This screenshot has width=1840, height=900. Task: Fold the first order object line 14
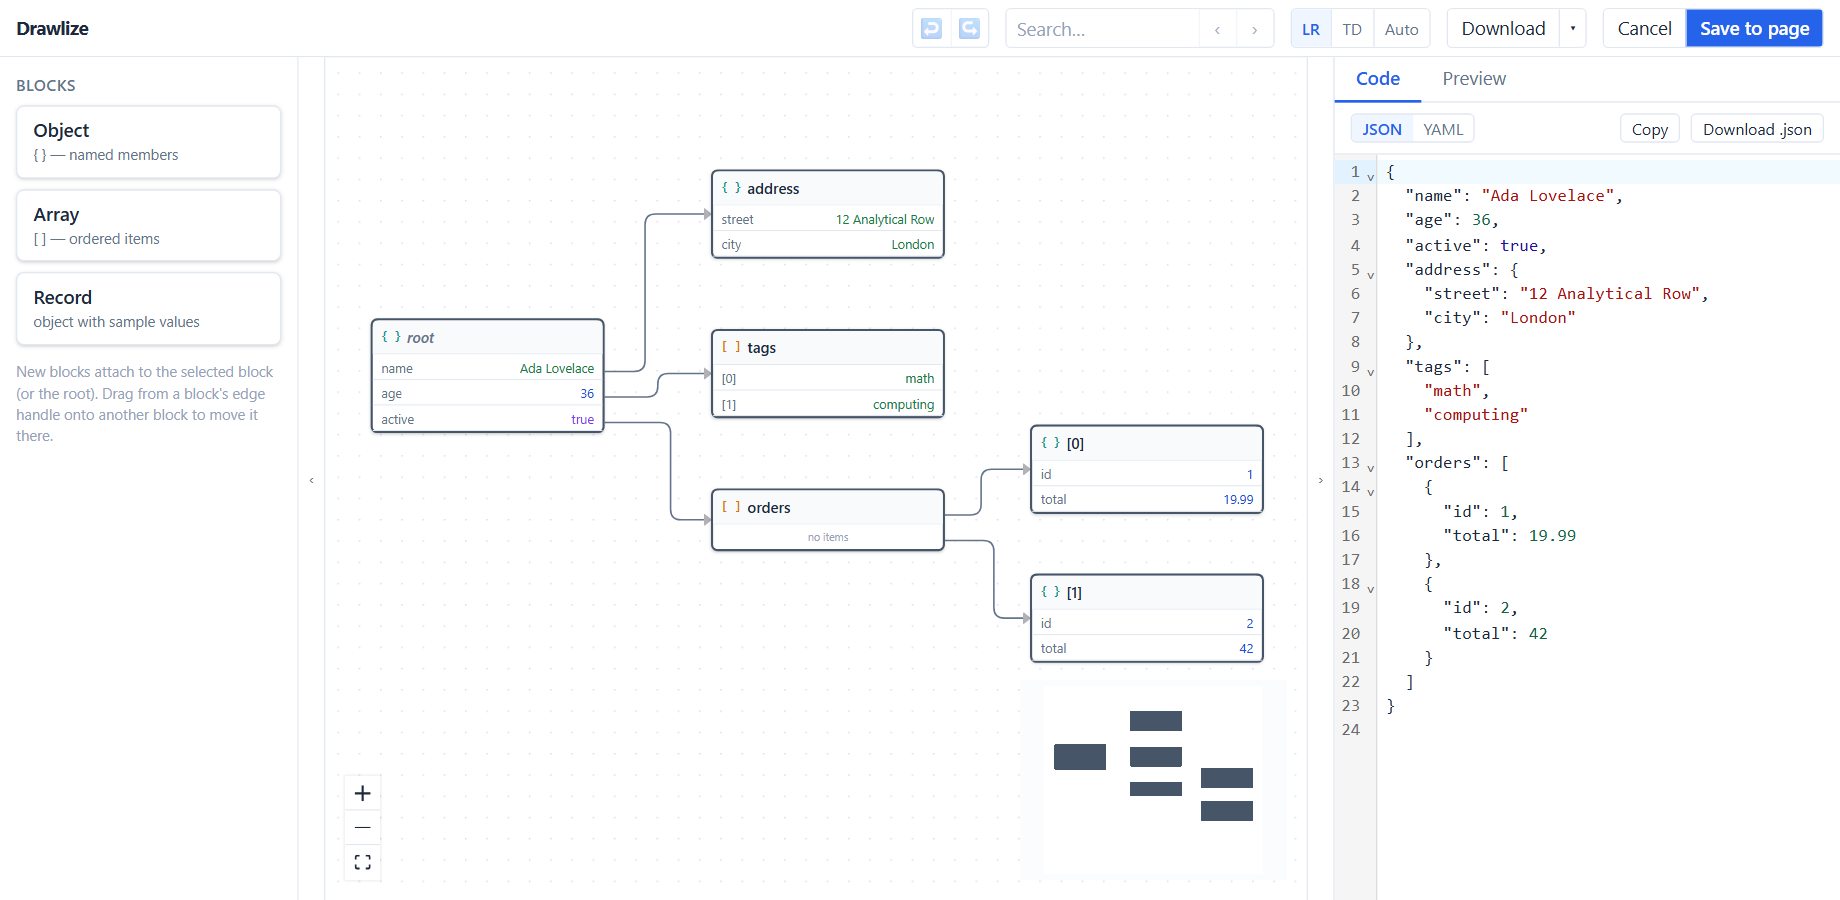pyautogui.click(x=1371, y=492)
